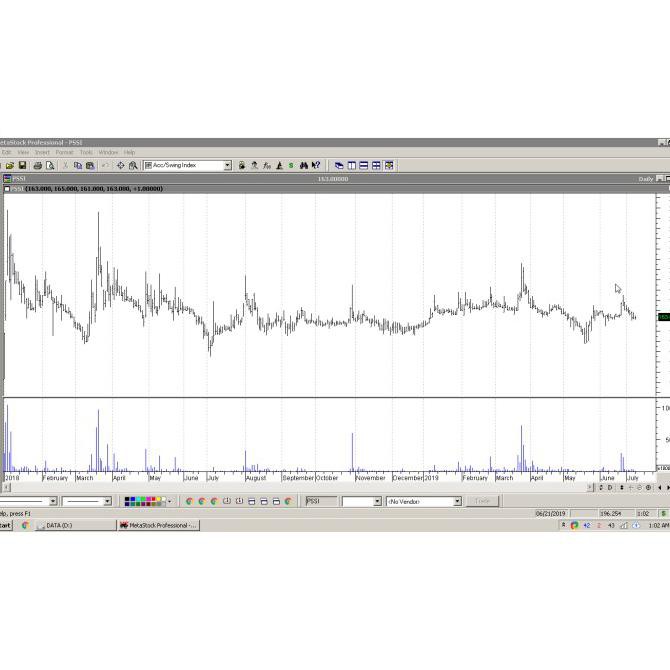
Task: Tile windows in vertical columns icon
Action: click(x=352, y=165)
